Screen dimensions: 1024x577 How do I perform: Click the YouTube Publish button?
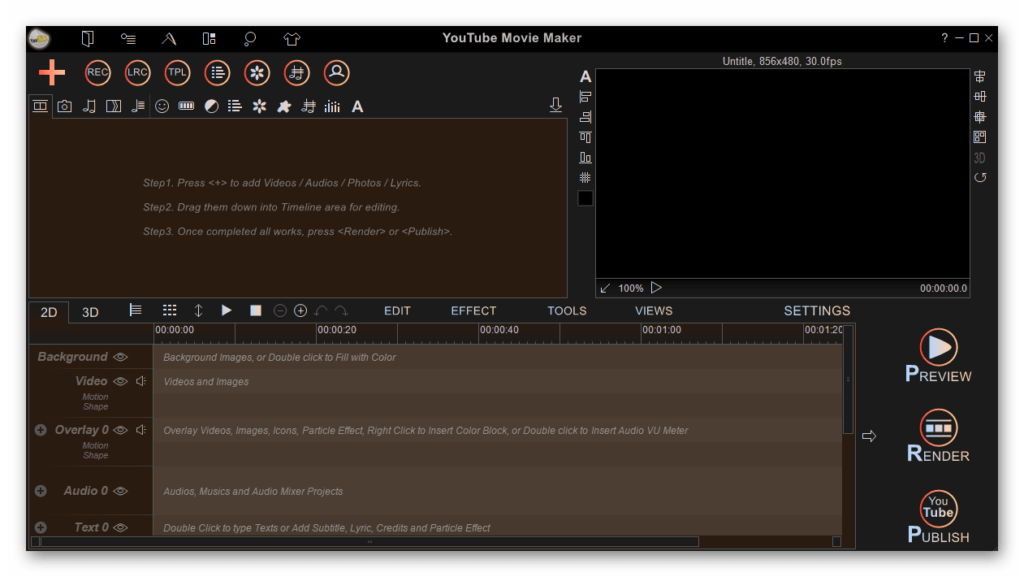point(938,516)
